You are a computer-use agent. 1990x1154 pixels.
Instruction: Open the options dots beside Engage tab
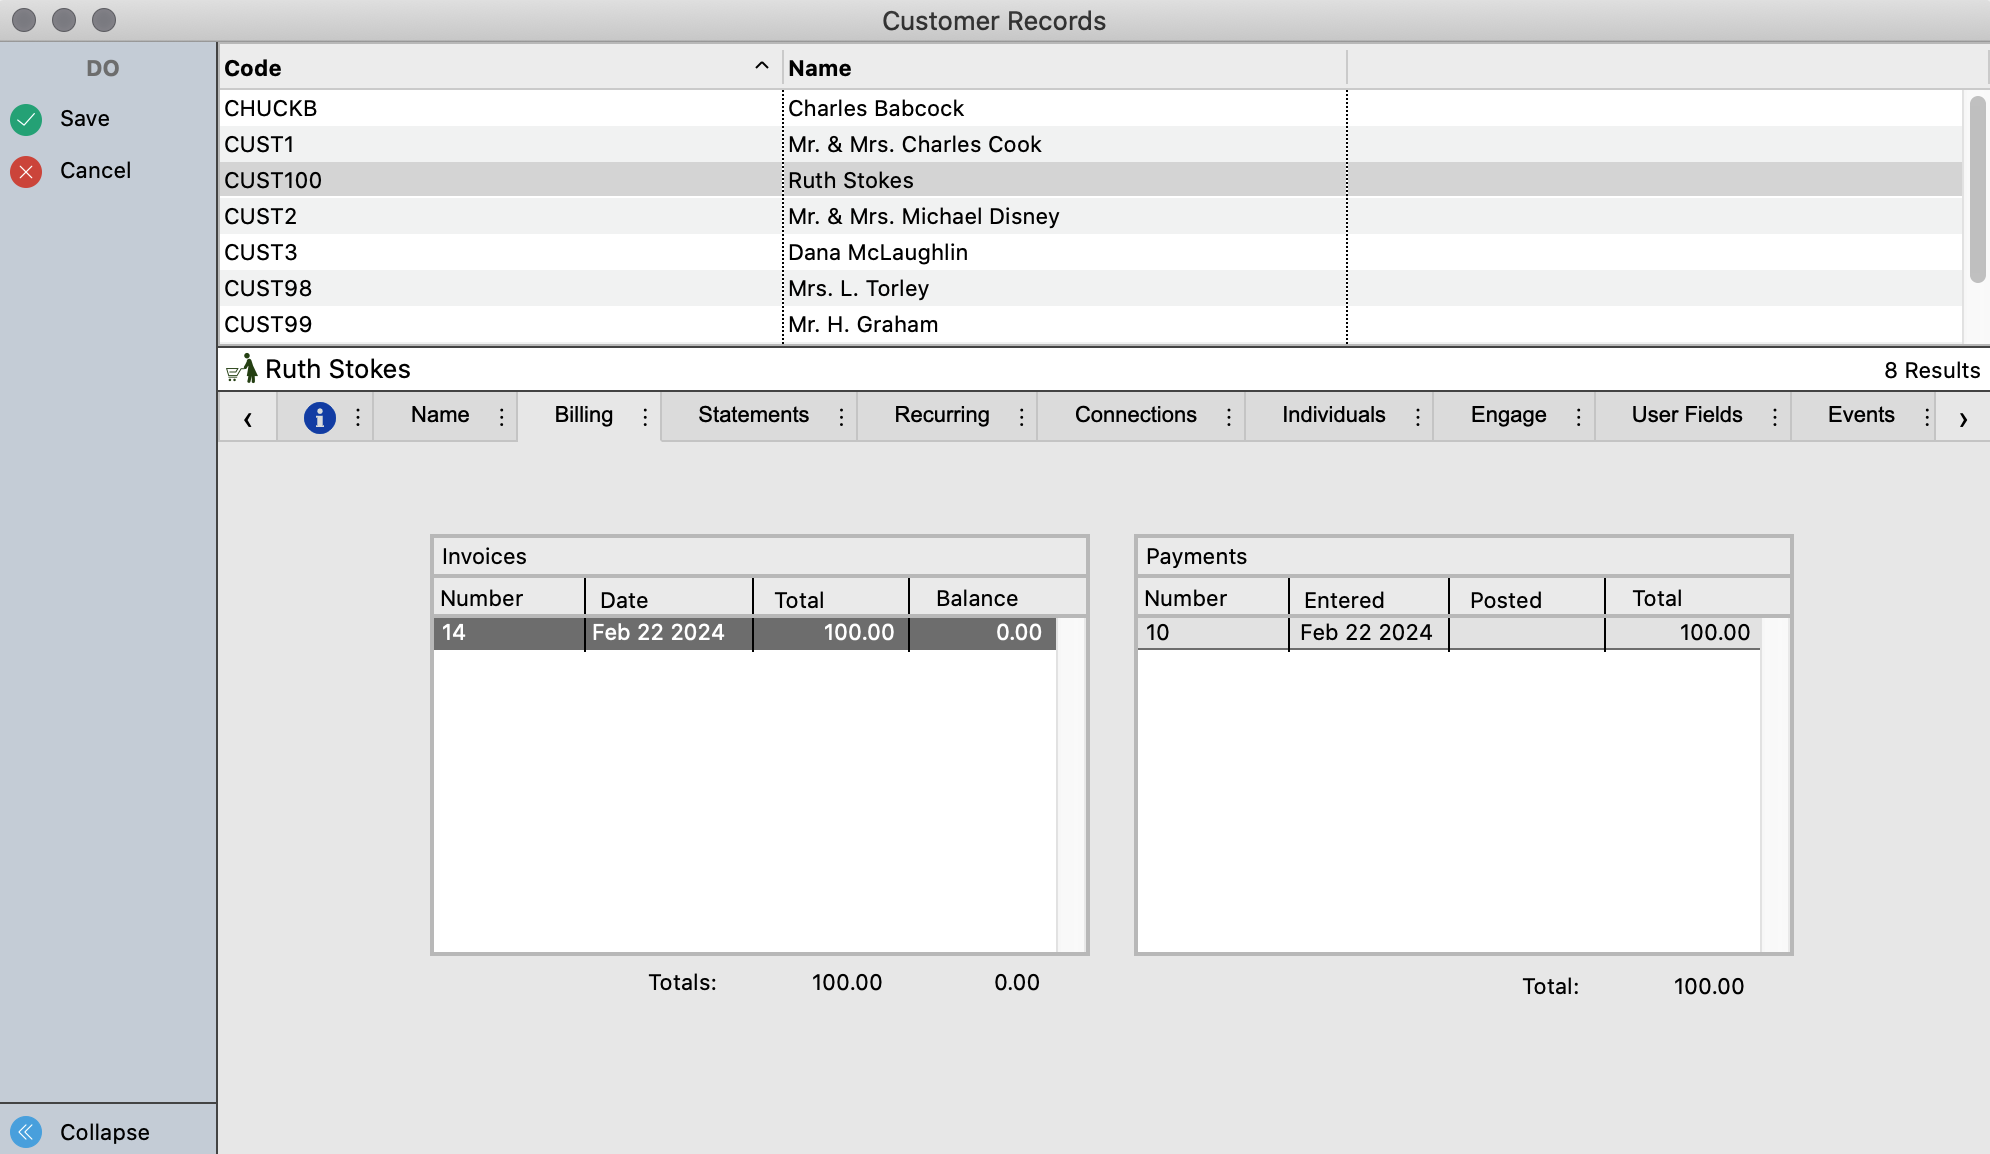pos(1578,417)
